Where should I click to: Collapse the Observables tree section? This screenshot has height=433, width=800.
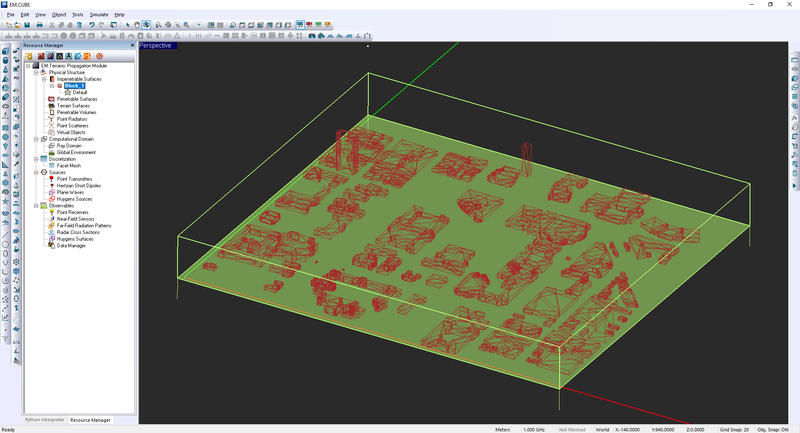pos(35,205)
